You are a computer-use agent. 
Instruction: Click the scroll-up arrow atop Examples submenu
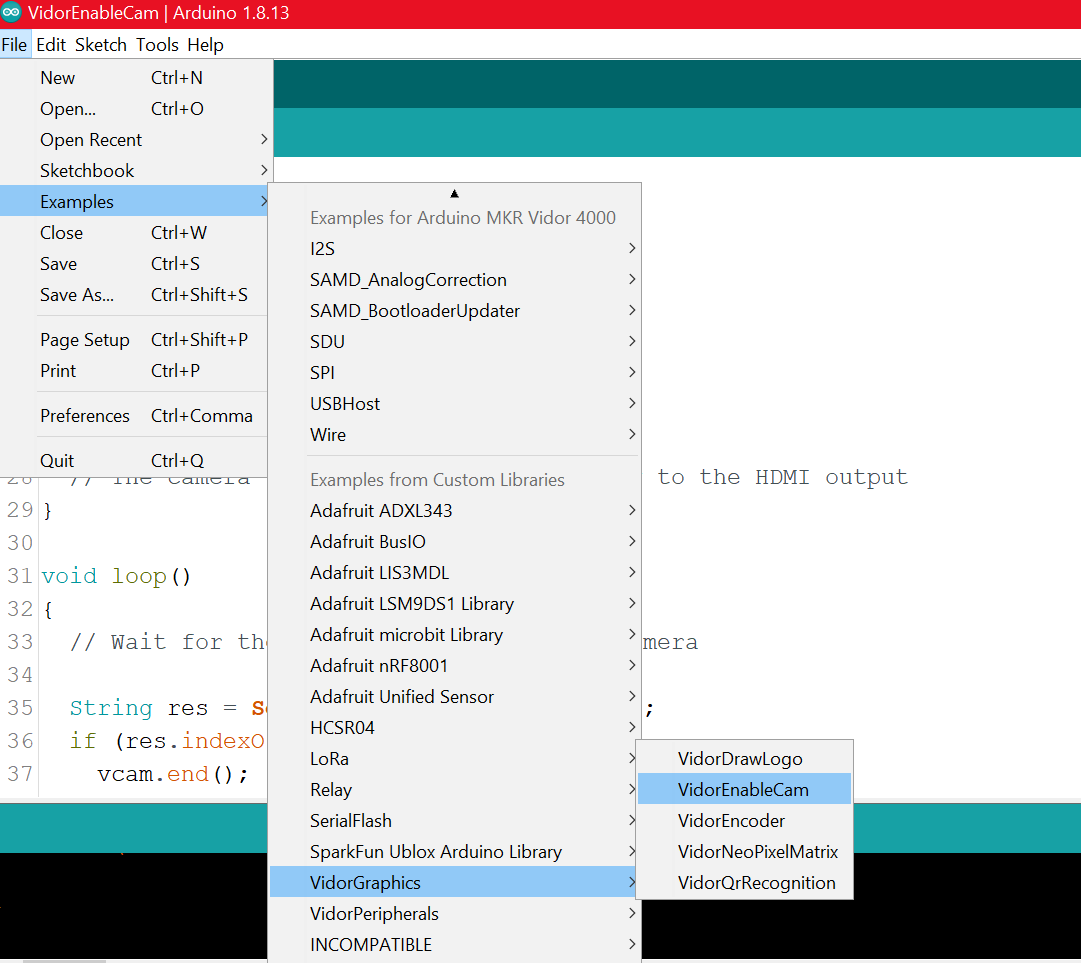(x=454, y=194)
